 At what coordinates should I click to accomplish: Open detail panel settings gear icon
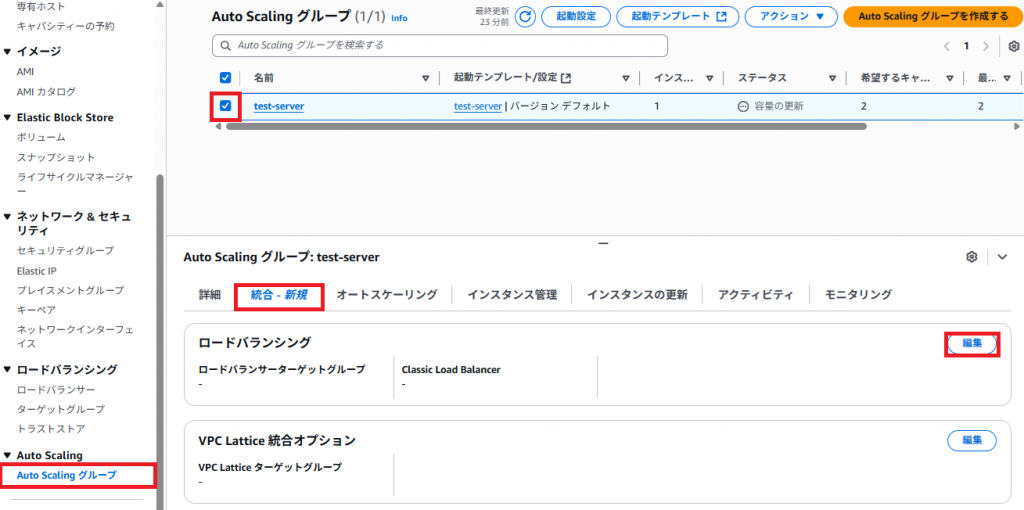[971, 257]
